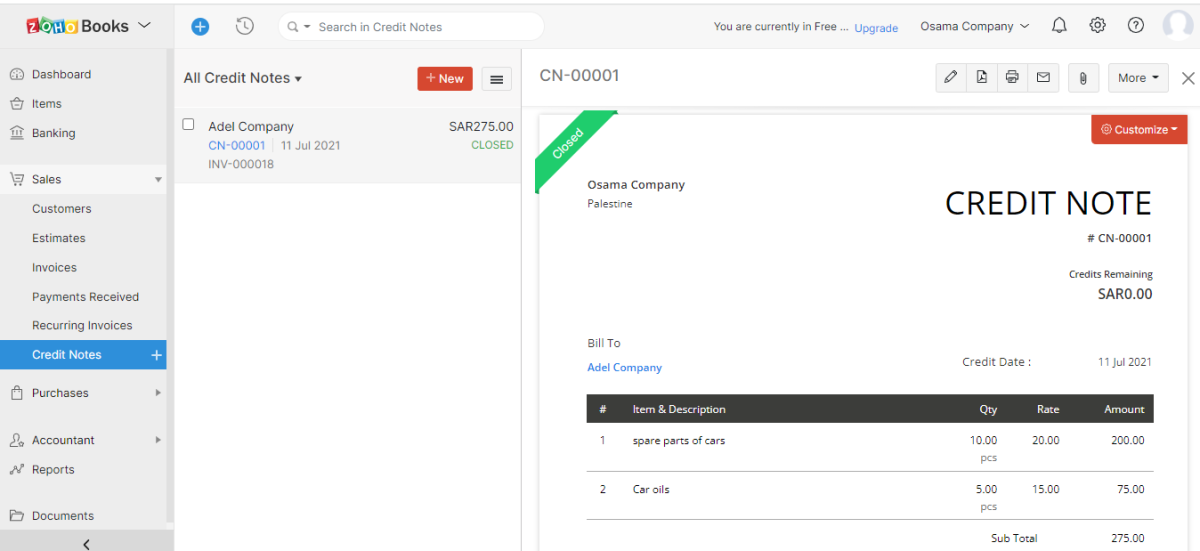Open Invoices in the sidebar
Viewport: 1200px width, 551px height.
coord(54,267)
